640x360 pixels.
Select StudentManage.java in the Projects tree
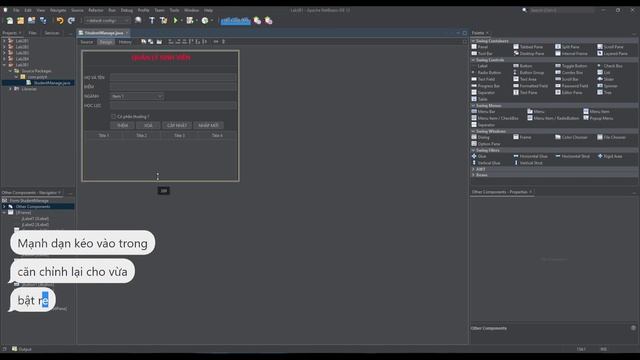pos(51,83)
